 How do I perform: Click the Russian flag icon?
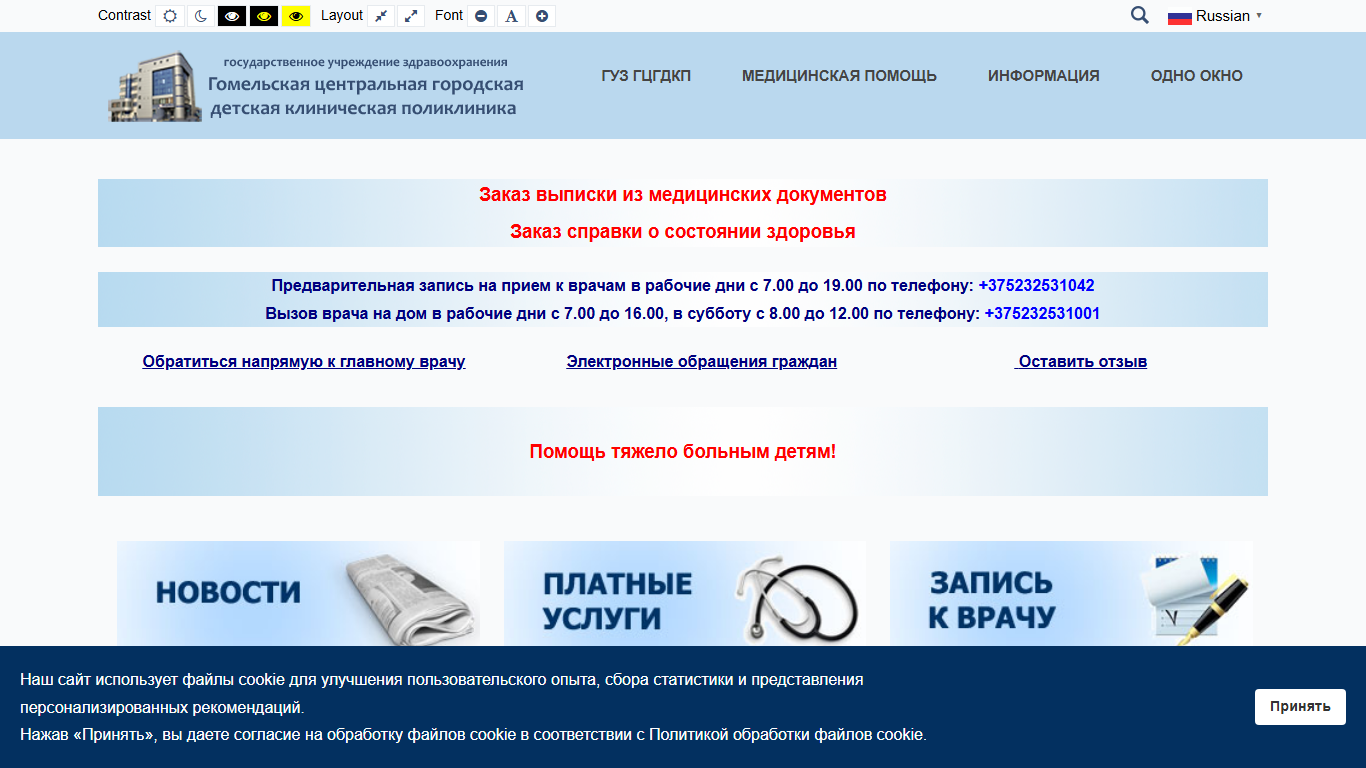(x=1180, y=17)
